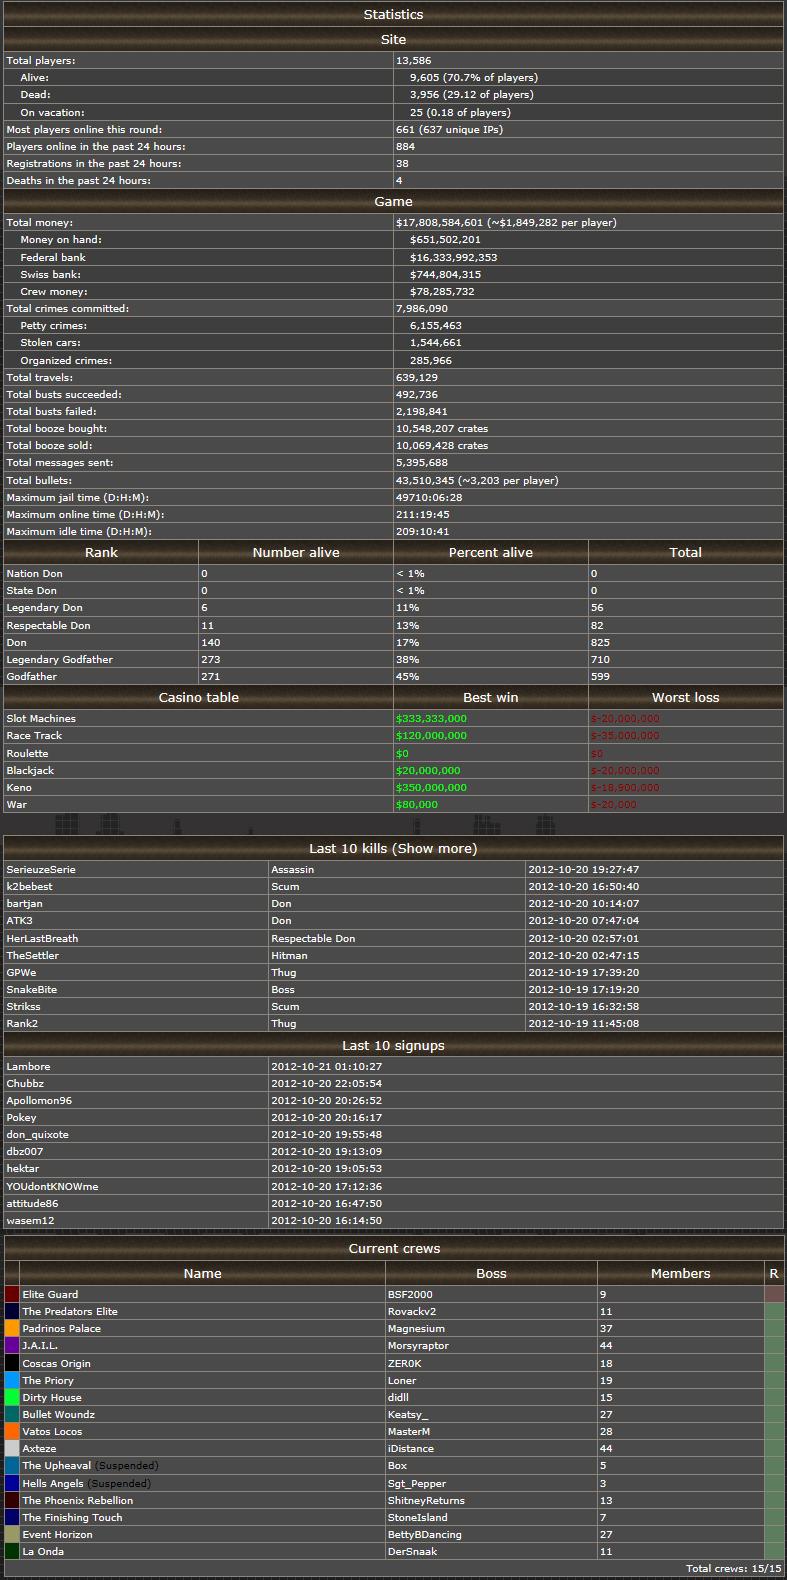Open new signup don_quixote's profile
The image size is (787, 1580).
(38, 1134)
